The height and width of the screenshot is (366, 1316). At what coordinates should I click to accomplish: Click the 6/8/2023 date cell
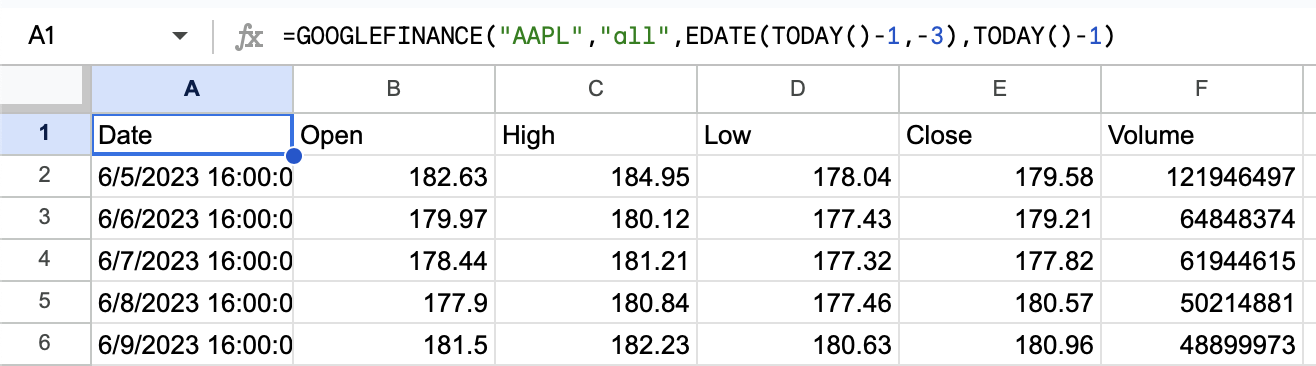(193, 303)
